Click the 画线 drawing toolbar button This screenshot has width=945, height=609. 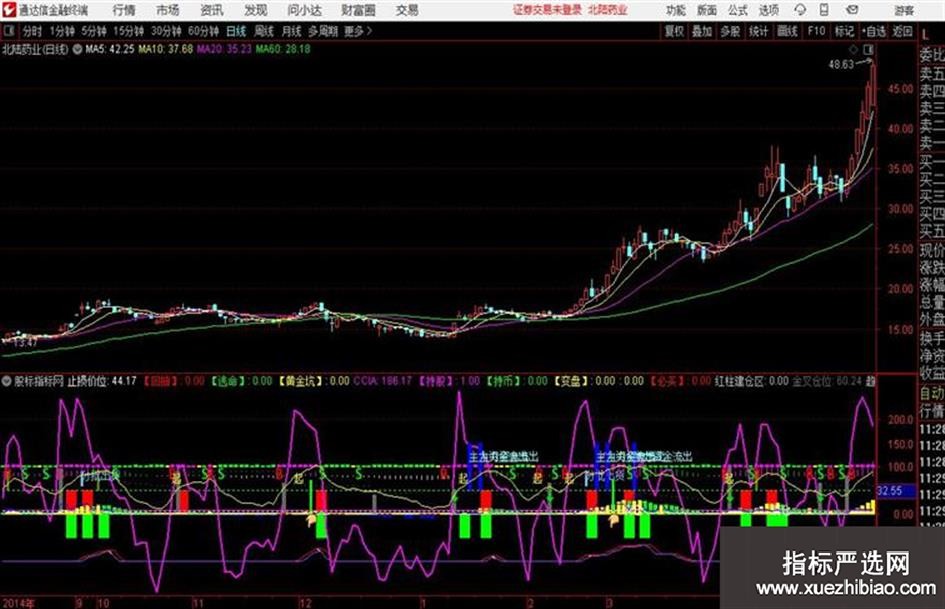click(x=788, y=31)
